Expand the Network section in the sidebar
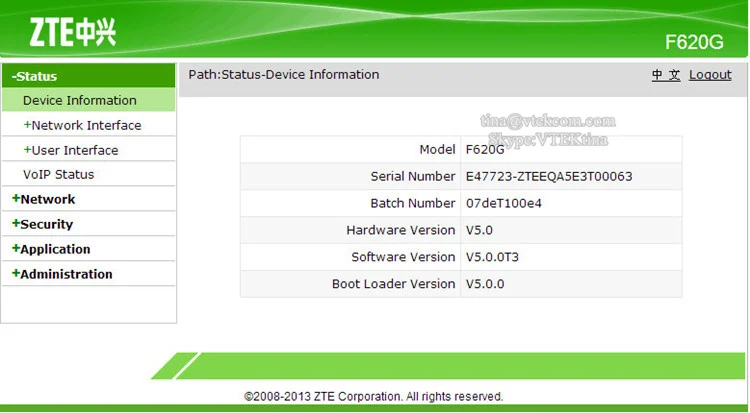Screen dimensions: 750x413 pyautogui.click(x=45, y=199)
